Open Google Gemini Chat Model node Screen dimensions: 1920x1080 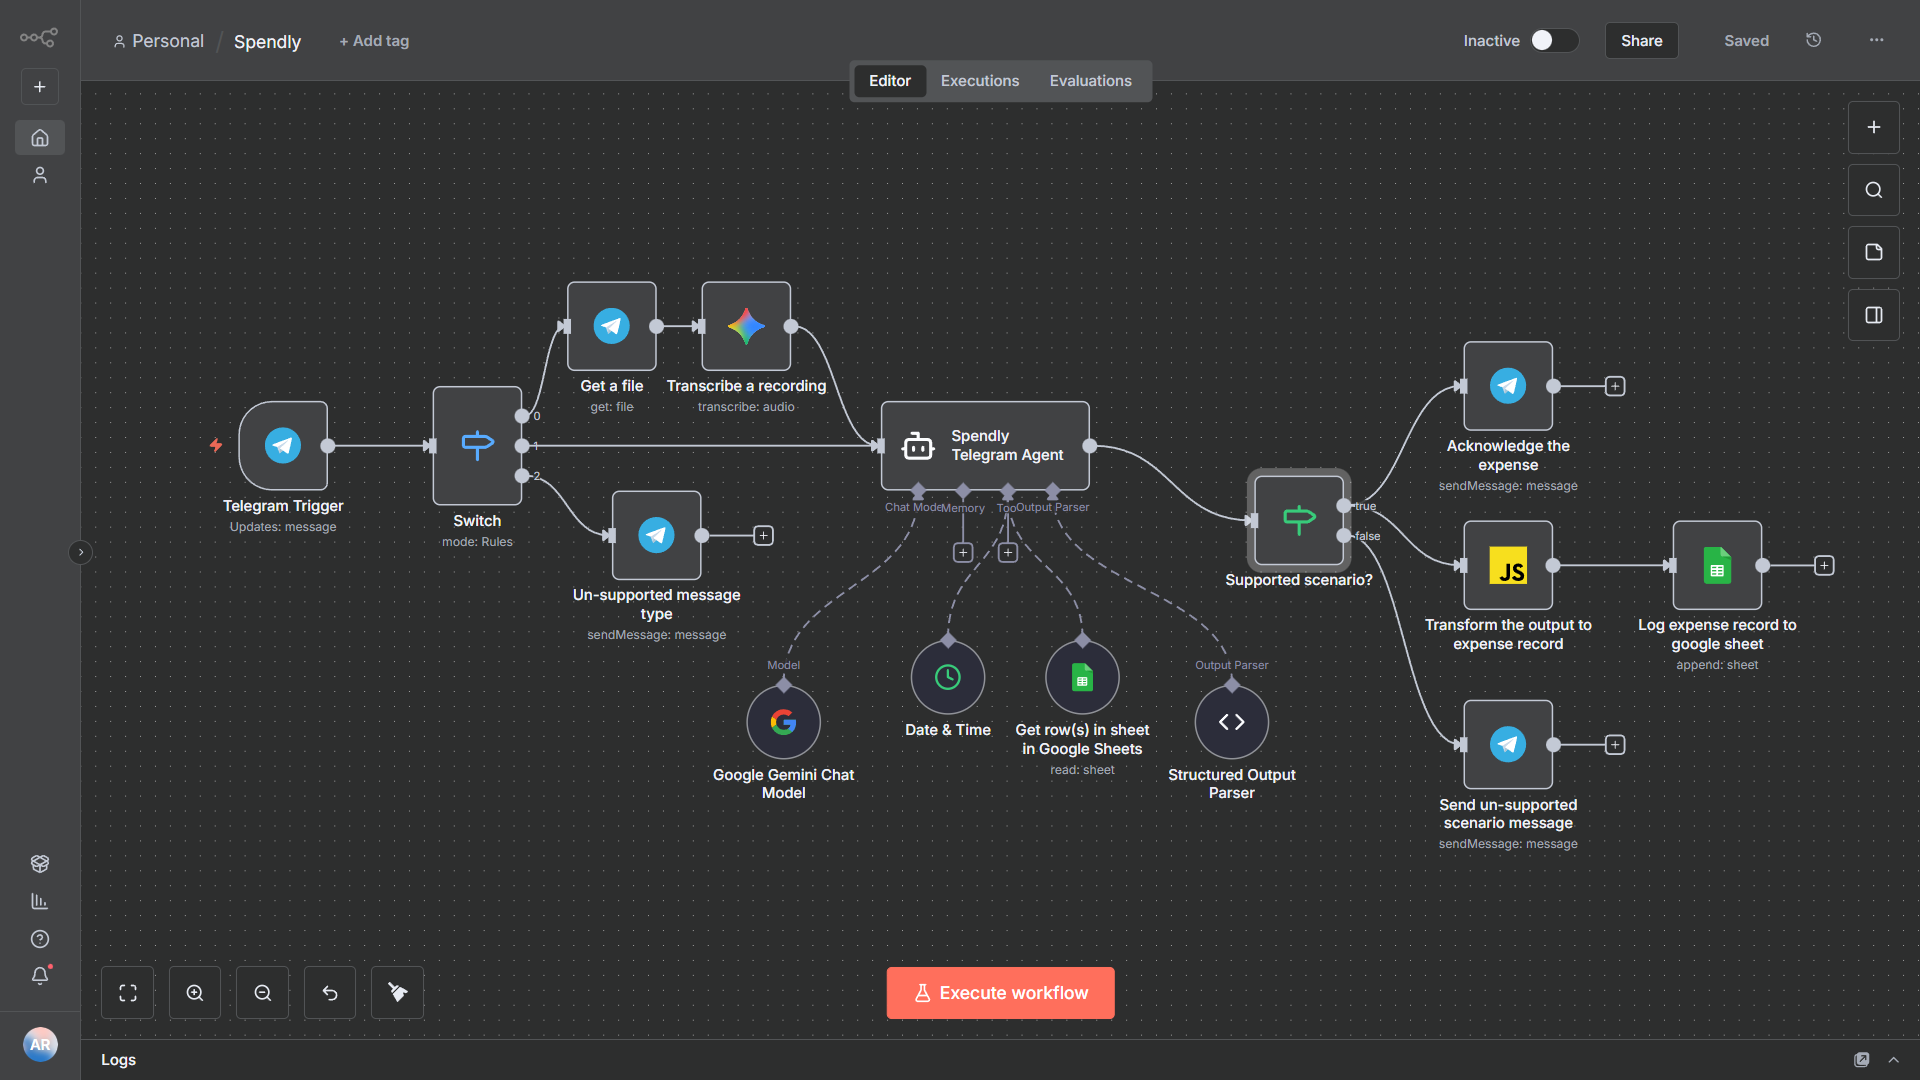pyautogui.click(x=783, y=722)
